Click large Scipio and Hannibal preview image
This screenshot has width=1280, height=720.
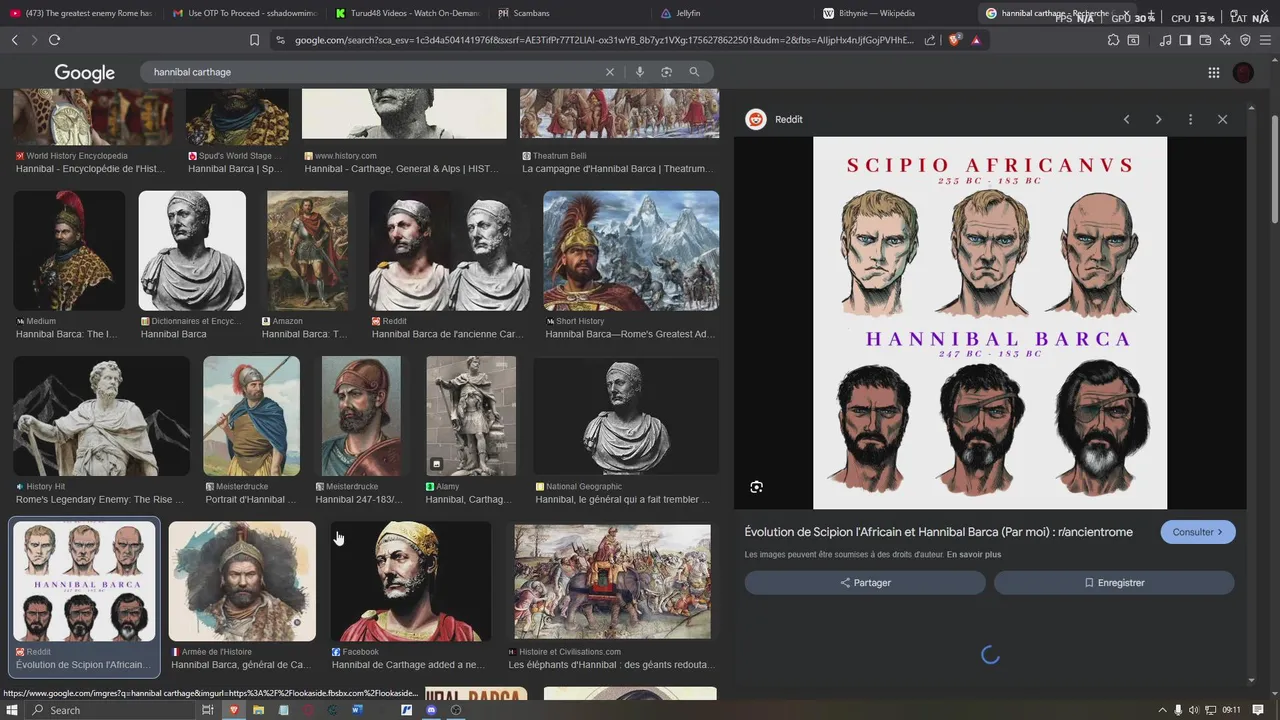990,323
